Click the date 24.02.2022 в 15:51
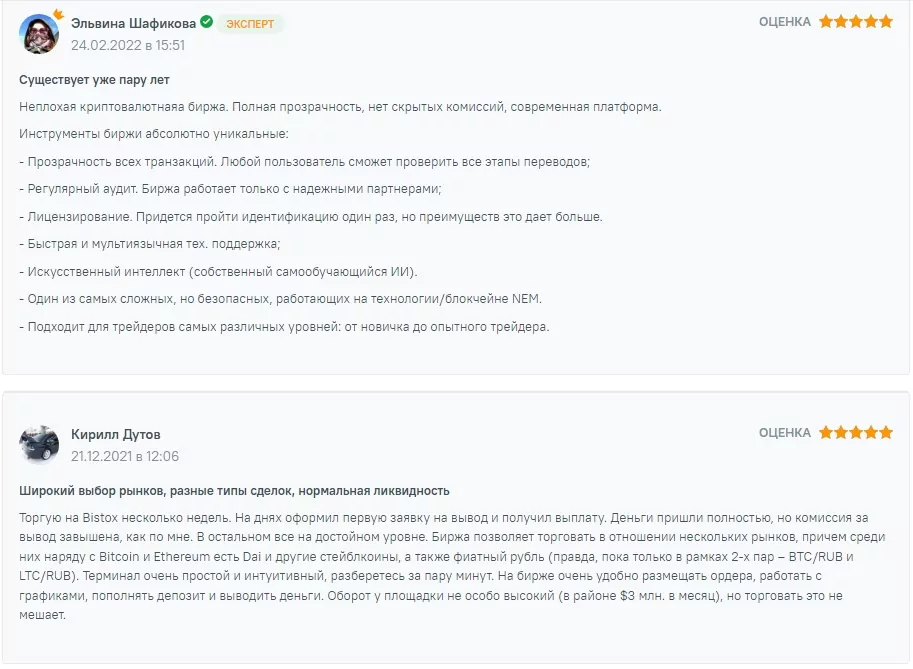 pyautogui.click(x=127, y=45)
